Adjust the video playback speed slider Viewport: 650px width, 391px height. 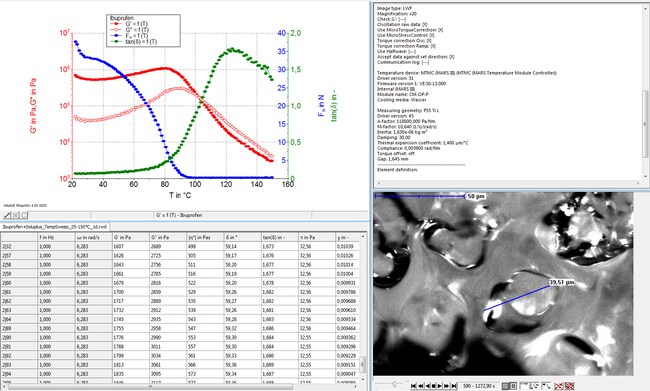394,384
